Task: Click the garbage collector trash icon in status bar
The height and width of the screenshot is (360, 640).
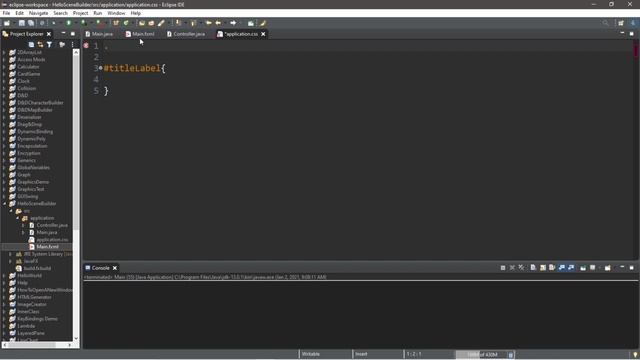Action: point(511,354)
